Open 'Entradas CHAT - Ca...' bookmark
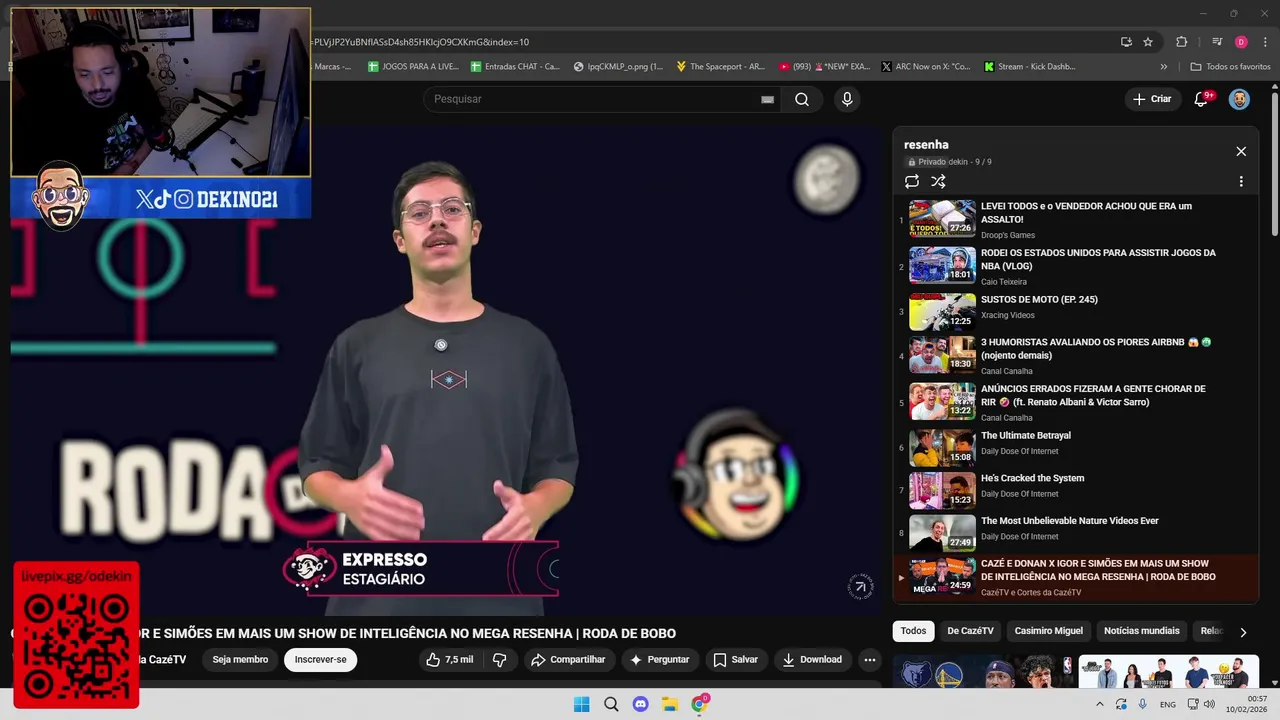 (x=513, y=67)
